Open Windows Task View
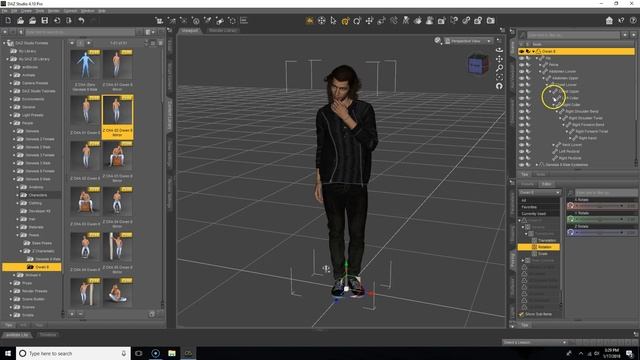640x360 pixels. pyautogui.click(x=139, y=353)
